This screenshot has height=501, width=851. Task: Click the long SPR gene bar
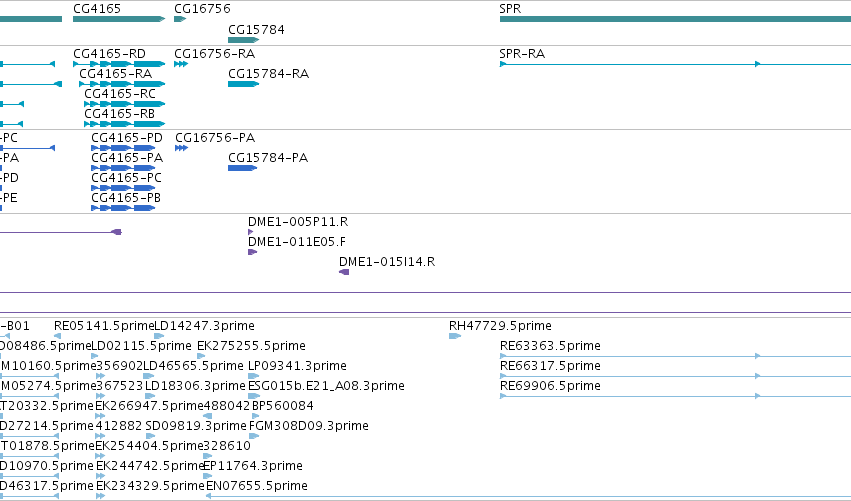[675, 19]
